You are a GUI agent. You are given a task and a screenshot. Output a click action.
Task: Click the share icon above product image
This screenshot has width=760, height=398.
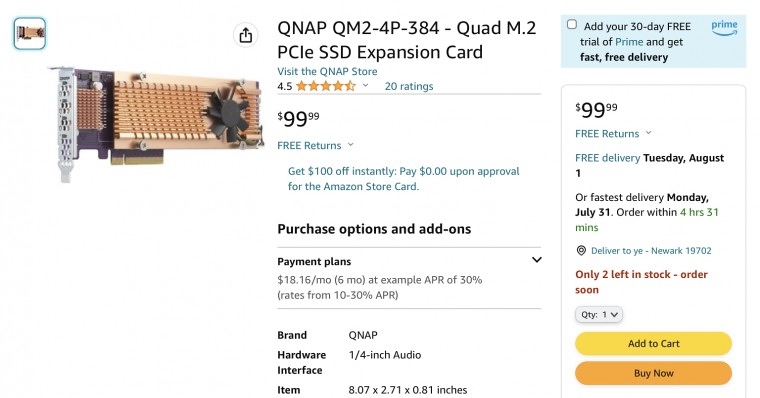coord(246,35)
